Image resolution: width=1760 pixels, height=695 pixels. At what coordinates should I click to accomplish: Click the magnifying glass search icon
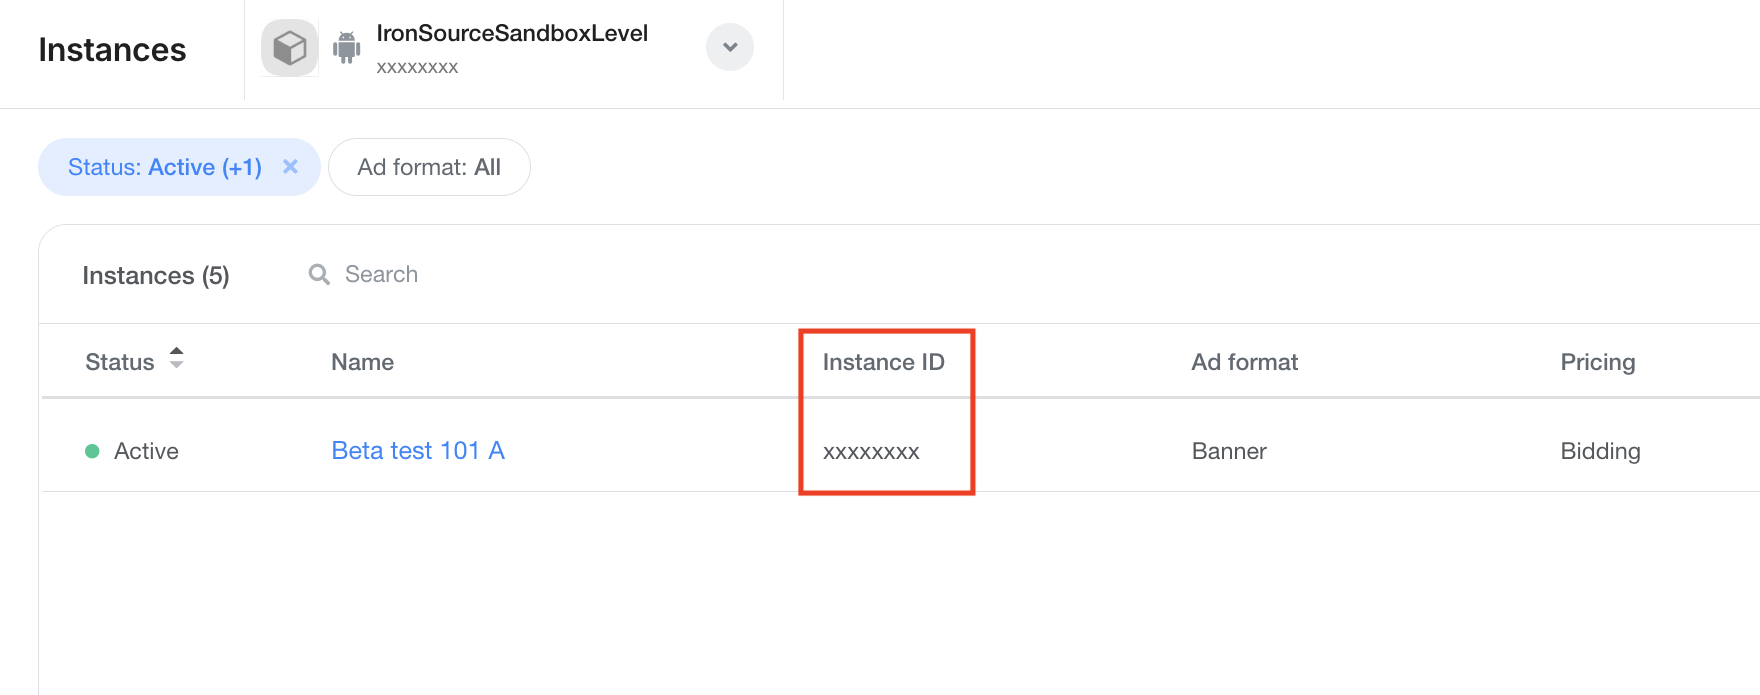319,274
